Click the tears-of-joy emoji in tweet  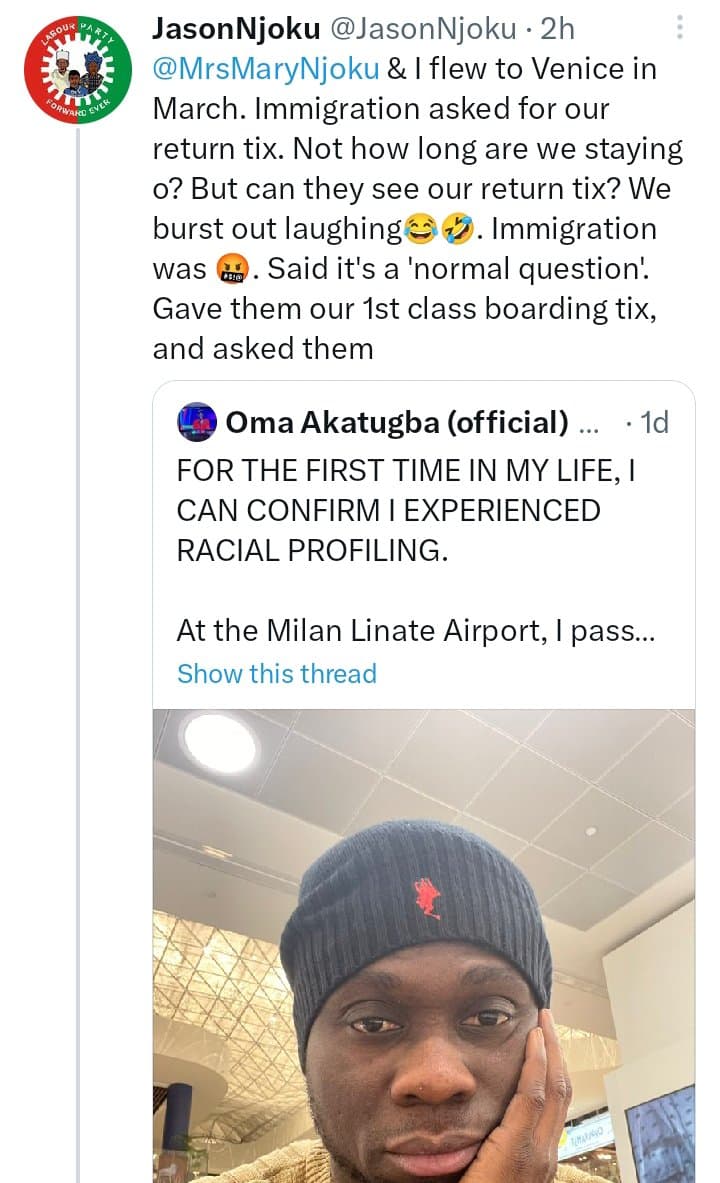[x=420, y=229]
